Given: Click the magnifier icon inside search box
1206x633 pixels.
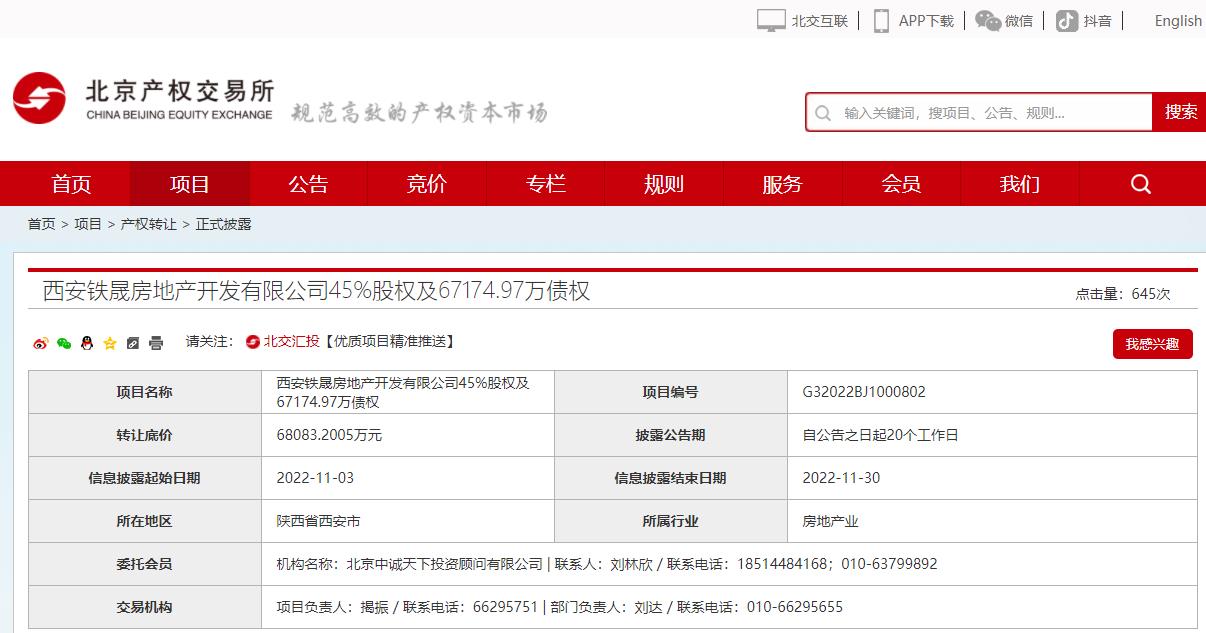Looking at the screenshot, I should point(823,113).
